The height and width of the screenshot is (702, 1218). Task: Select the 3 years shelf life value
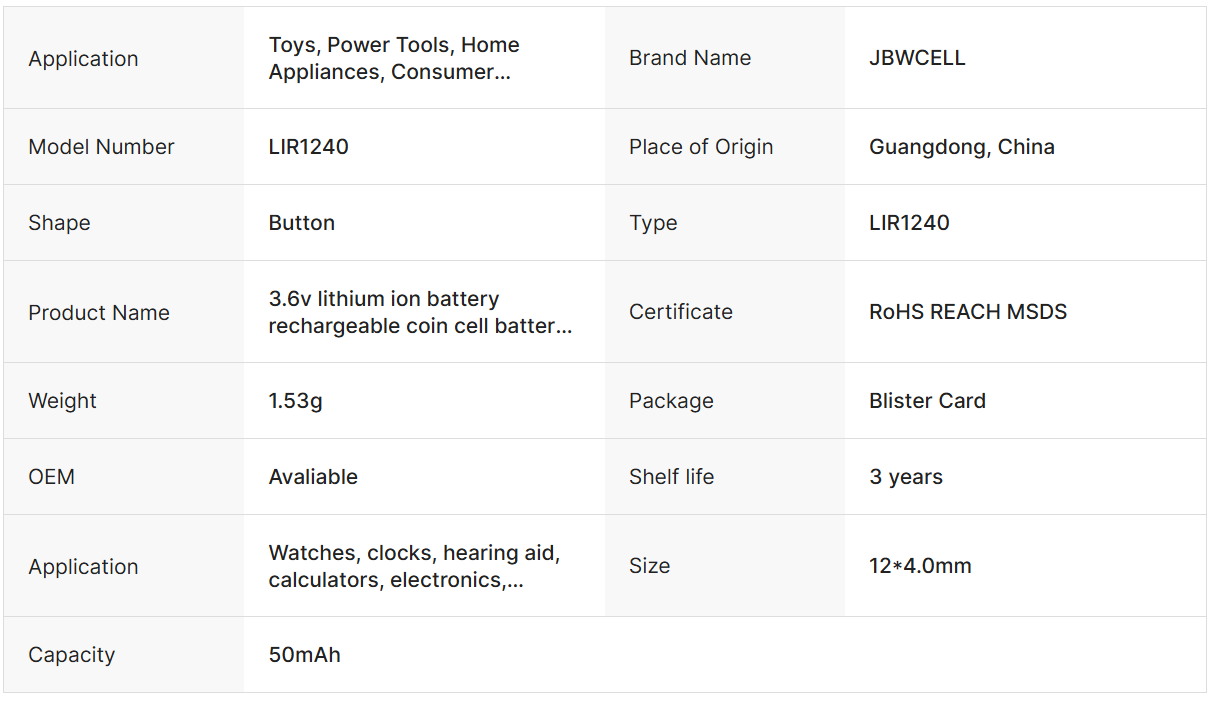pyautogui.click(x=905, y=477)
